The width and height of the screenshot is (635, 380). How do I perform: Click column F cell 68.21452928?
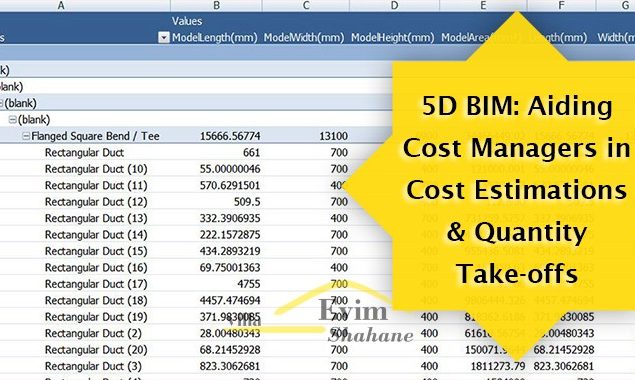[564, 350]
